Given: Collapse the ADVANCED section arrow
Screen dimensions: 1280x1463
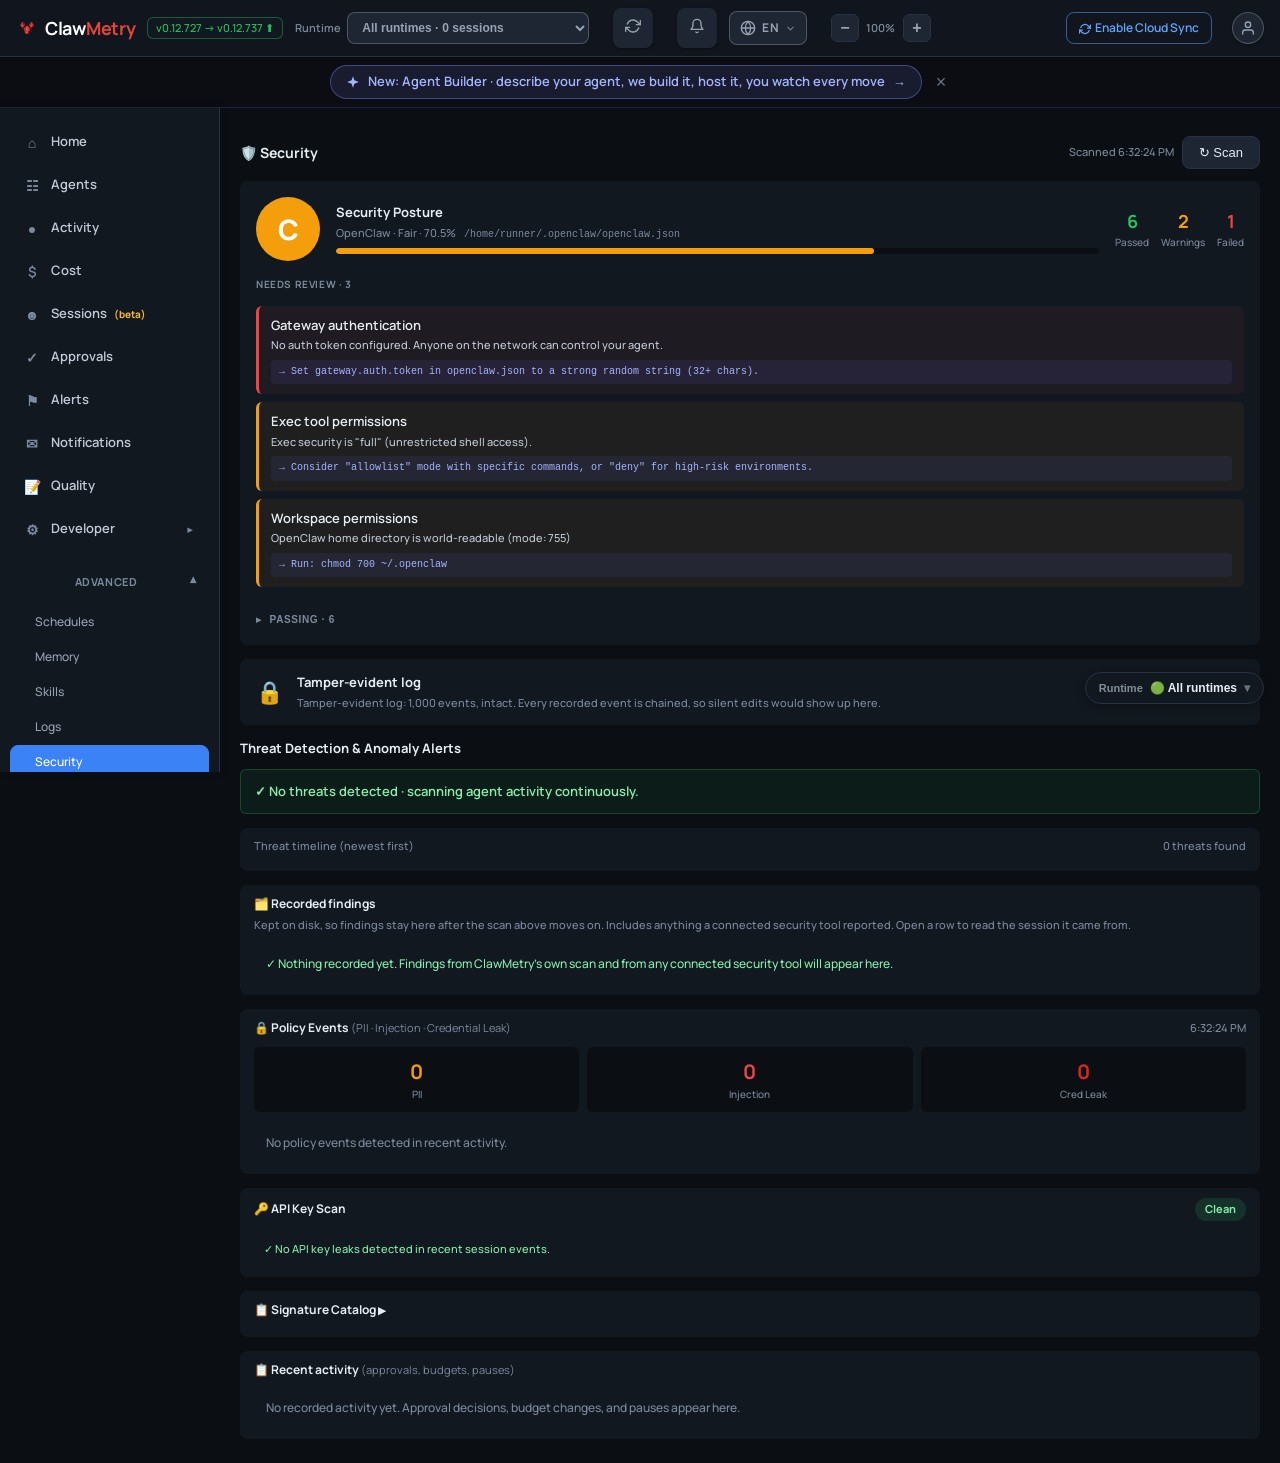Looking at the screenshot, I should tap(193, 580).
